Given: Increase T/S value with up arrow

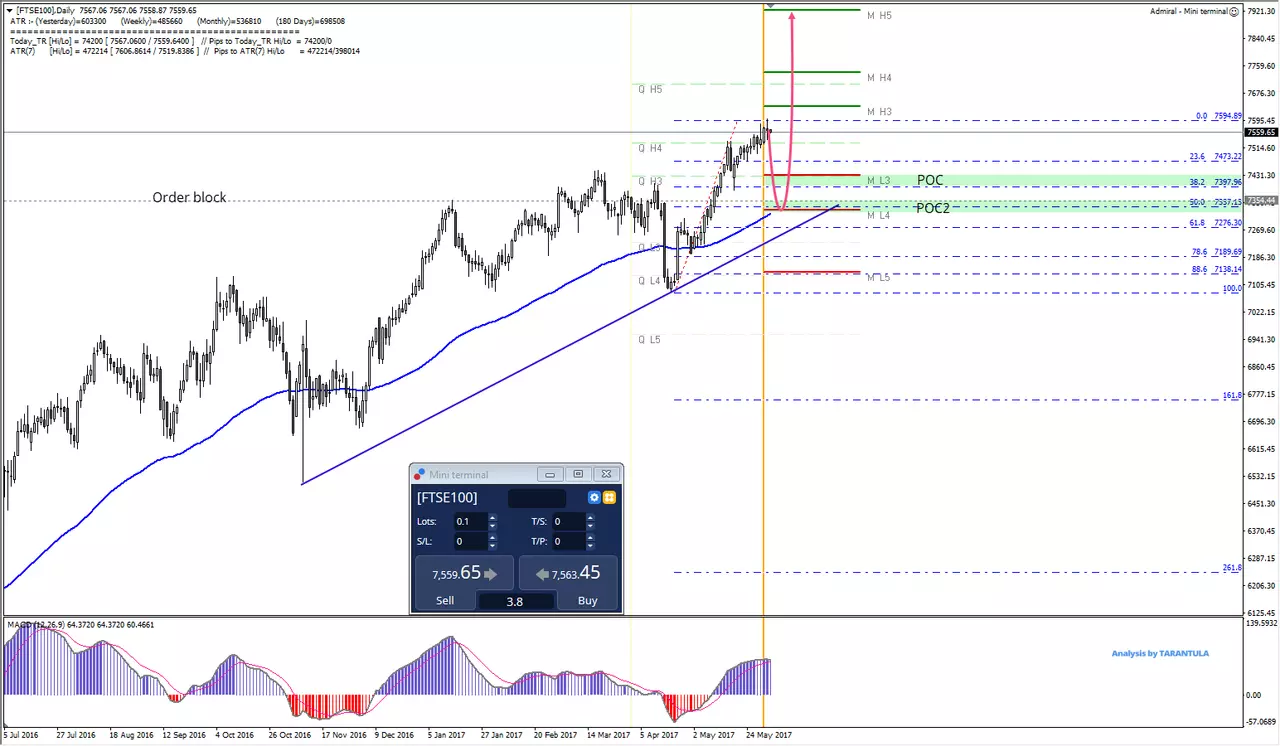Looking at the screenshot, I should click(x=590, y=517).
